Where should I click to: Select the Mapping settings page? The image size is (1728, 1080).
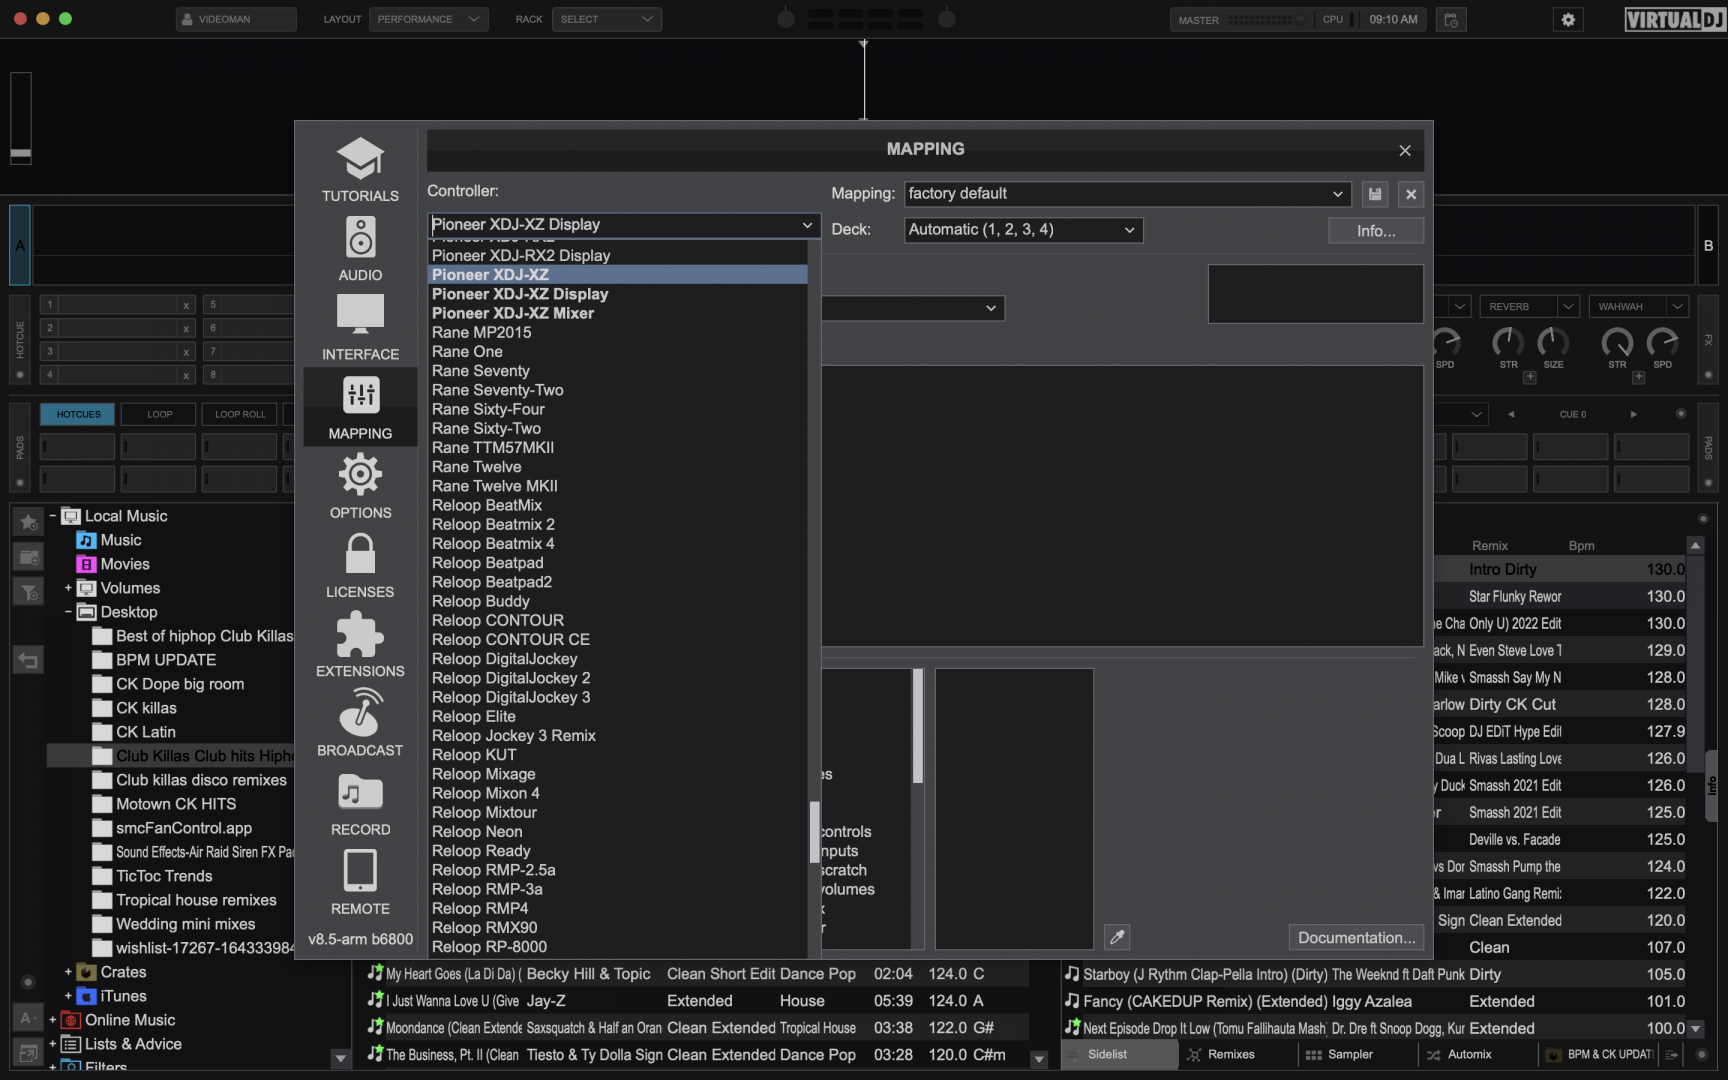(x=360, y=407)
